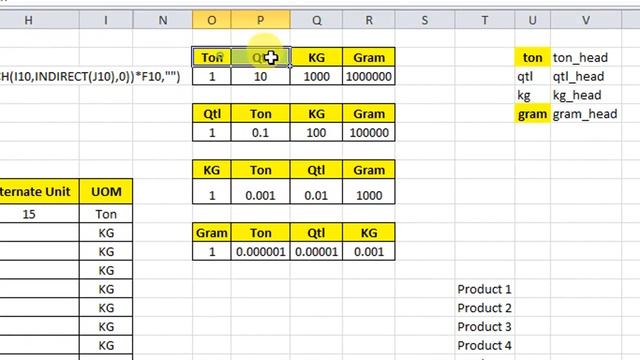The width and height of the screenshot is (640, 360).
Task: Select the ton_head cell
Action: pyautogui.click(x=586, y=57)
